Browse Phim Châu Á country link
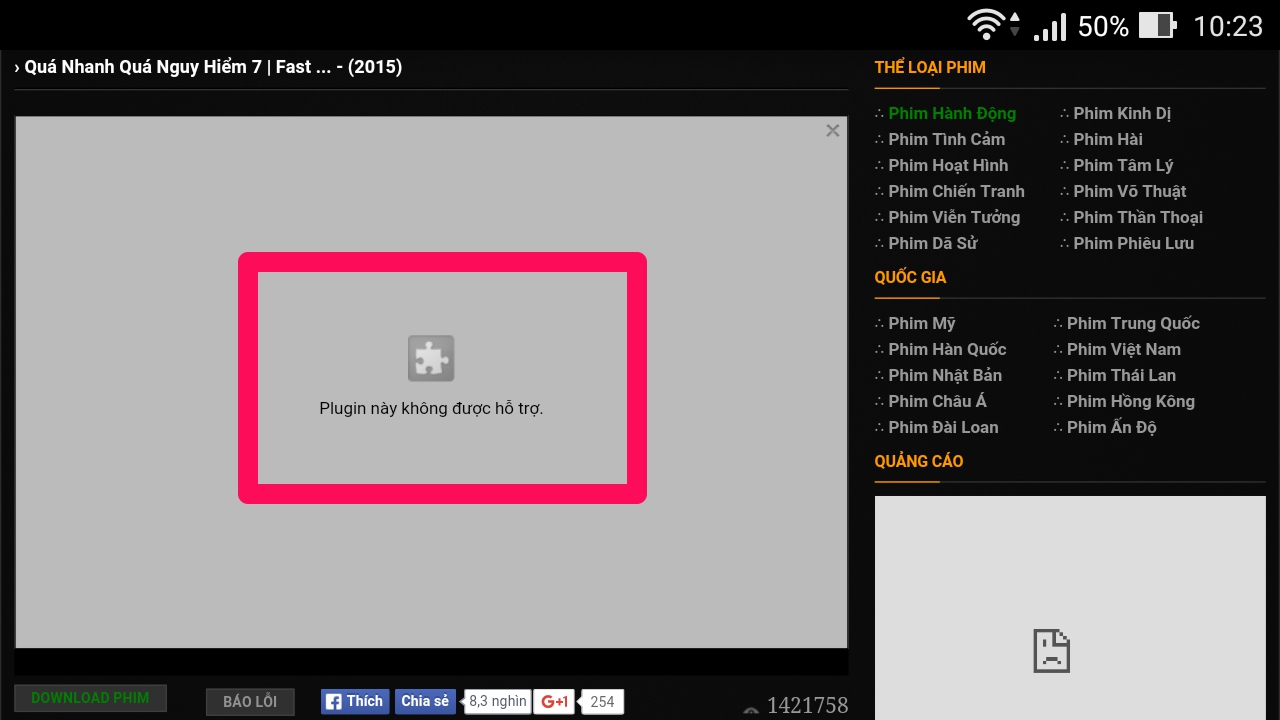Viewport: 1280px width, 720px height. tap(937, 401)
